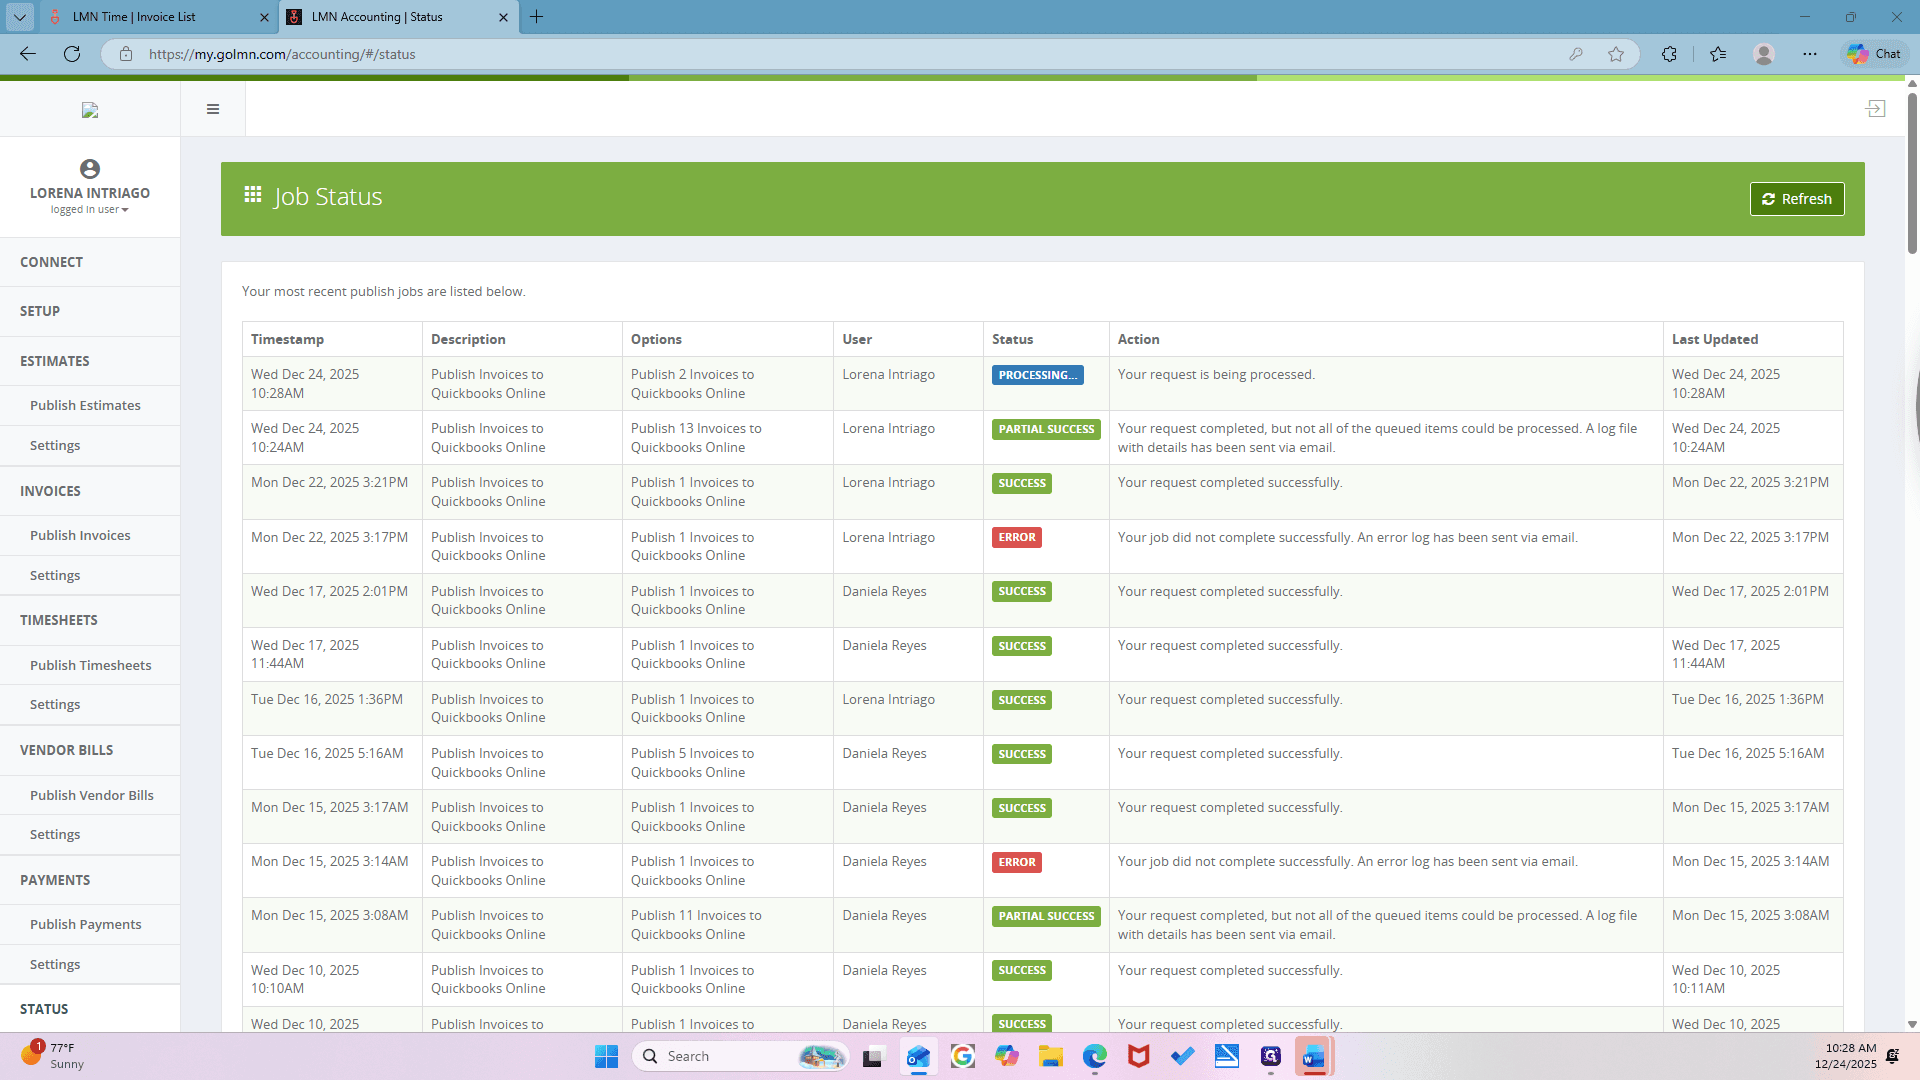Click the broken logo image in the sidebar
Screen dimensions: 1920x1080
(90, 110)
